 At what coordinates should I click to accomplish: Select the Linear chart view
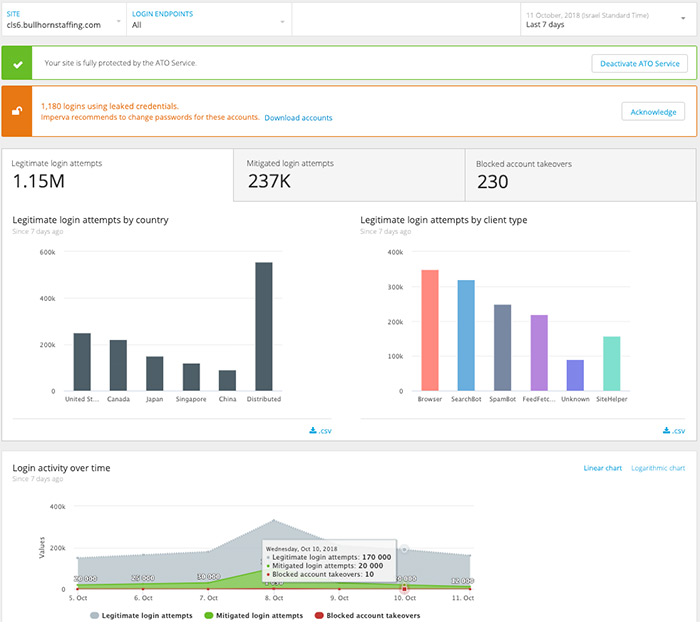[x=603, y=468]
